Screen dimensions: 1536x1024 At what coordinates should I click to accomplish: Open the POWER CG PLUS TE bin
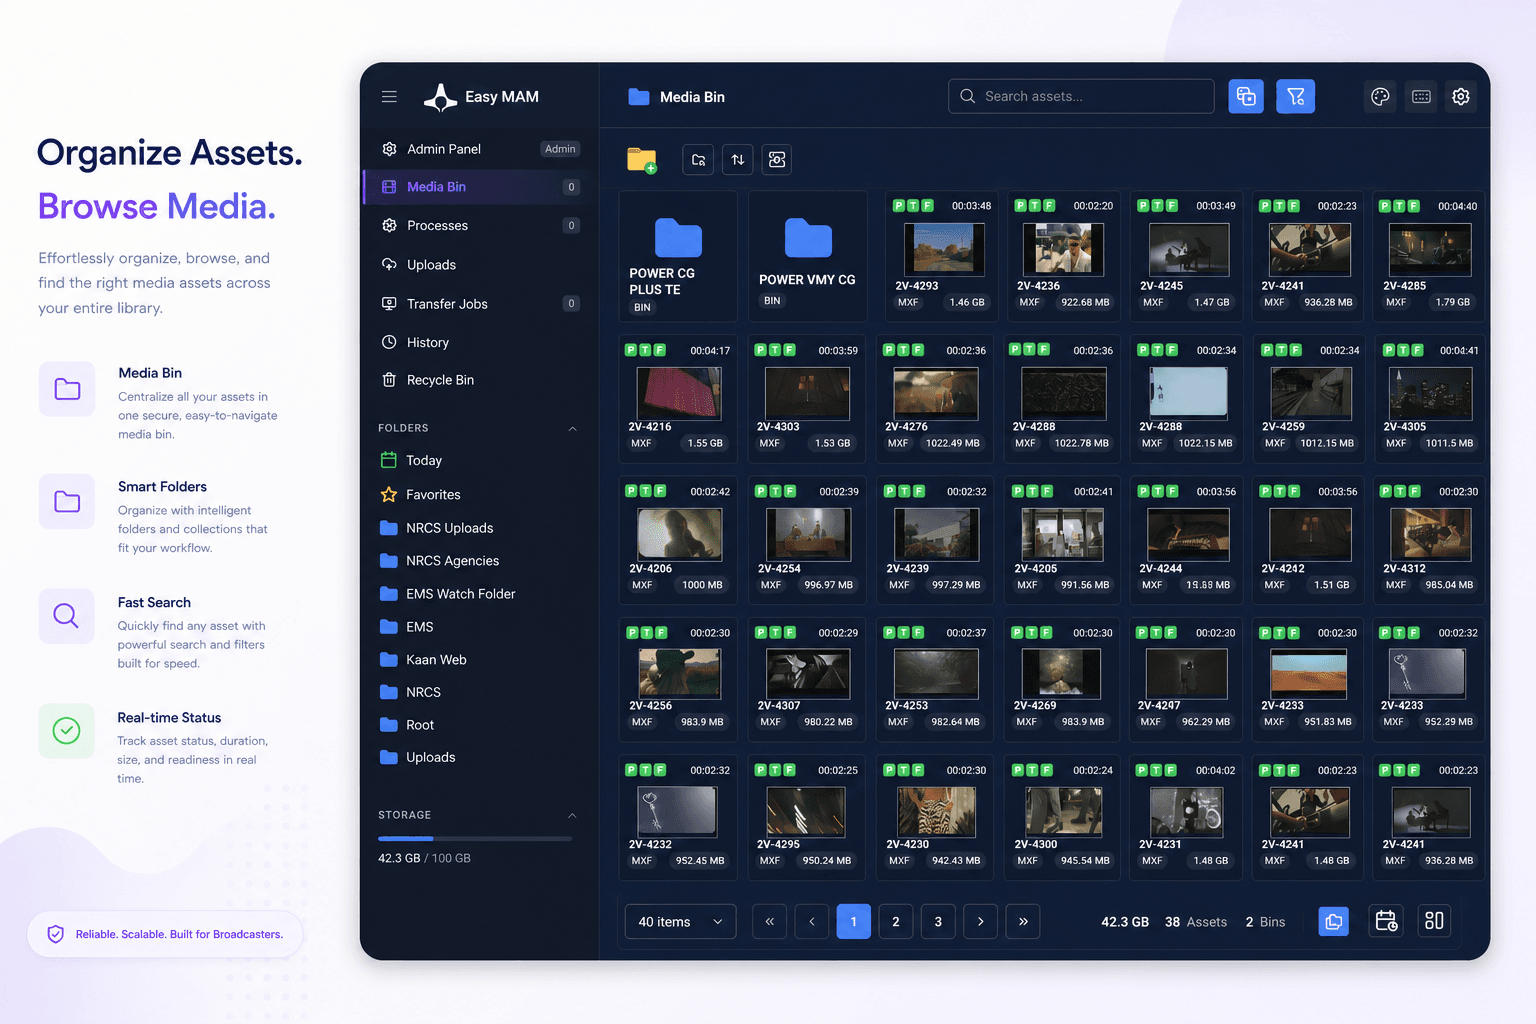[x=678, y=256]
